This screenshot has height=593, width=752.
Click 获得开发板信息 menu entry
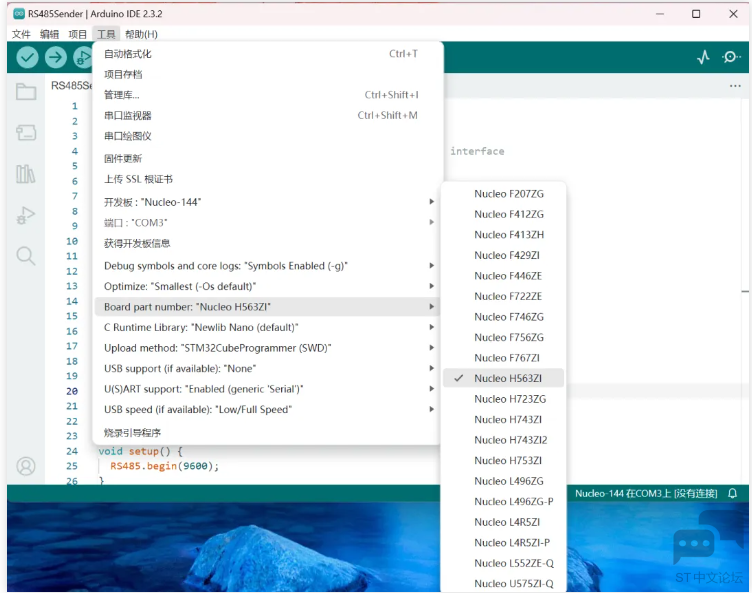pyautogui.click(x=267, y=243)
